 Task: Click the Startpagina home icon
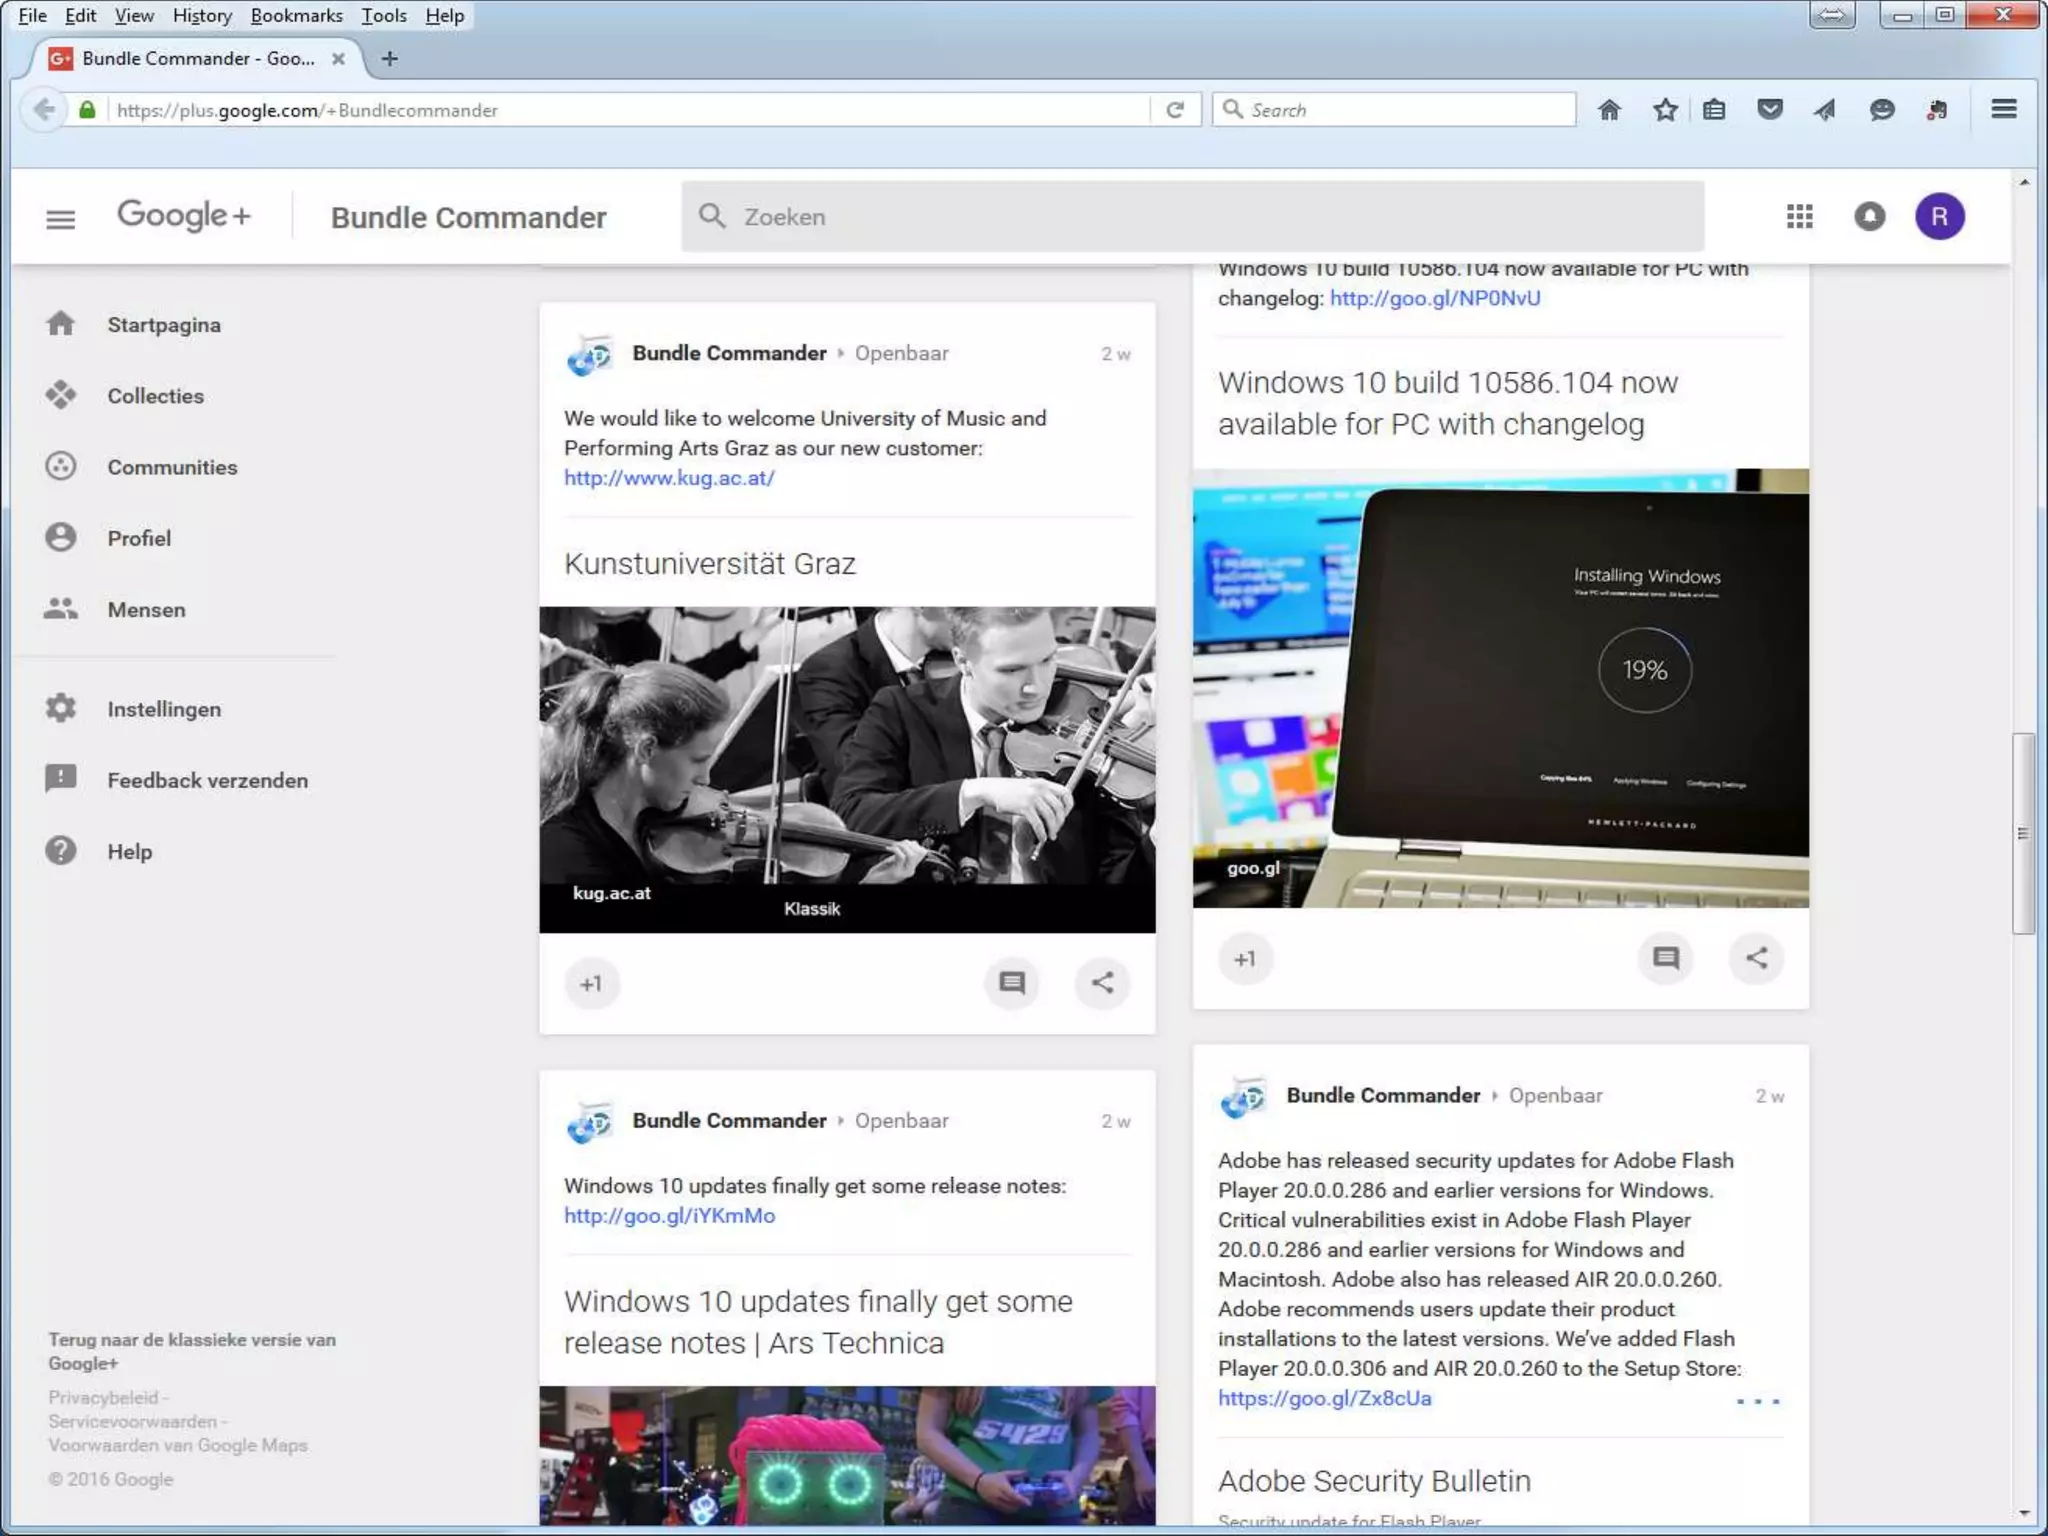pos(61,324)
